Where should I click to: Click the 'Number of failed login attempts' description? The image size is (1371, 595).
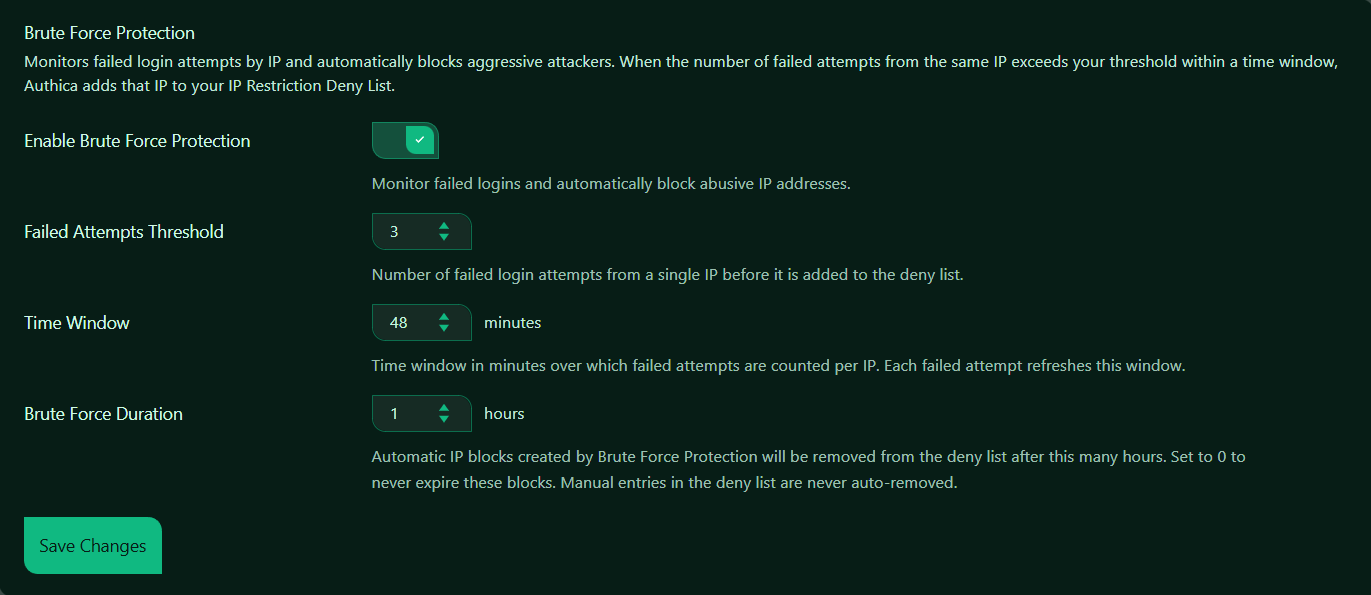(x=667, y=275)
